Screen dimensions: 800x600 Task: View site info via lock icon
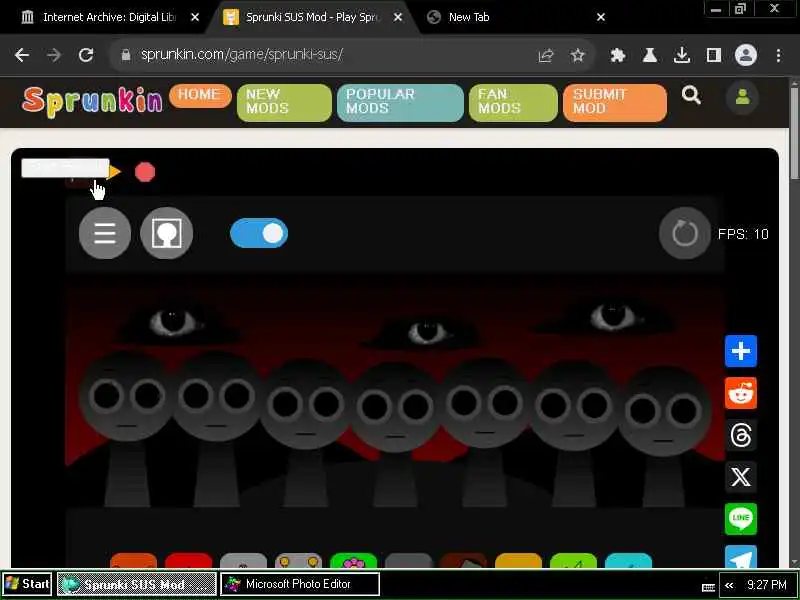click(126, 55)
